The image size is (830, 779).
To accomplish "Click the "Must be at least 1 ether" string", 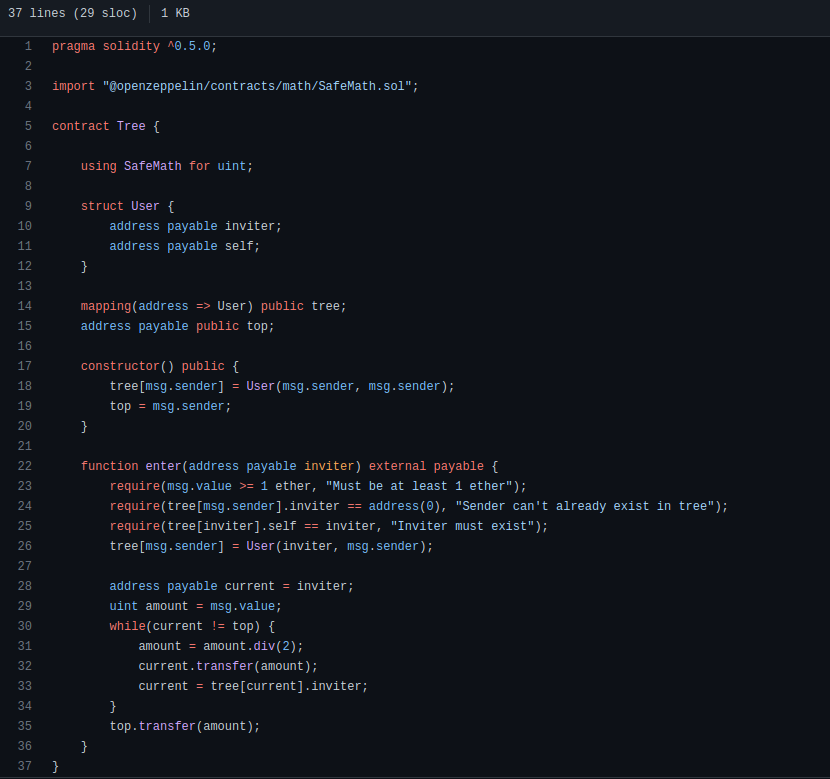I will tap(419, 486).
